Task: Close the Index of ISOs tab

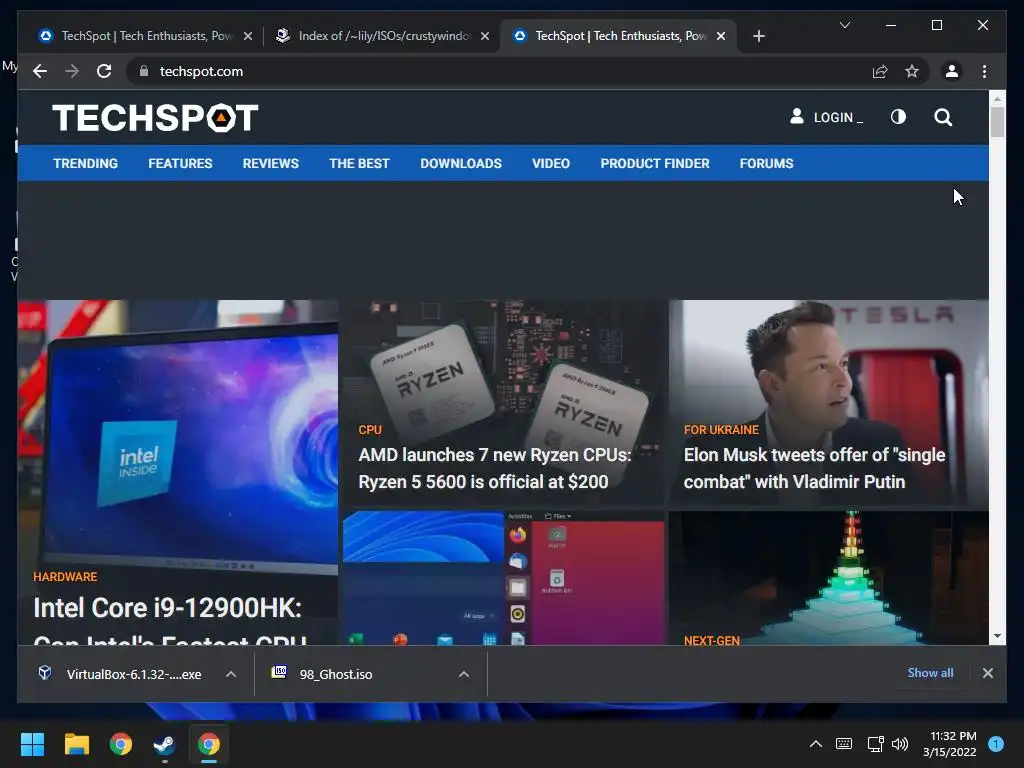Action: [x=485, y=36]
